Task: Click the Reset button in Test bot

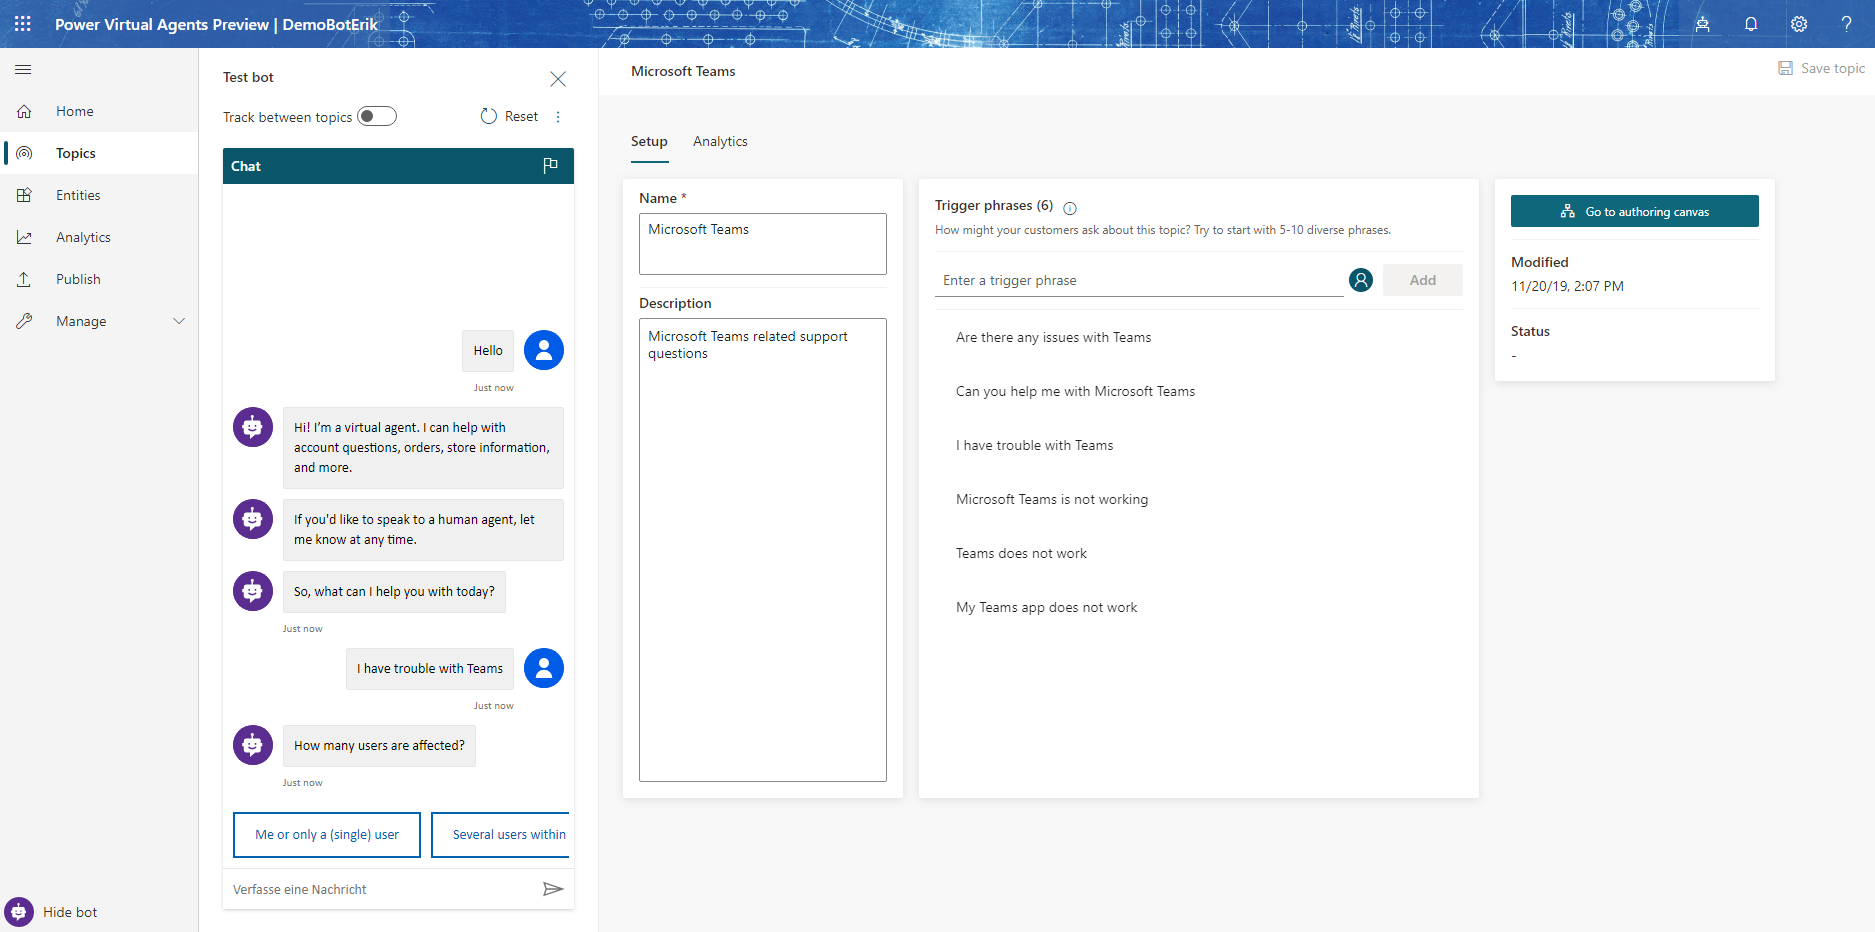Action: [510, 117]
